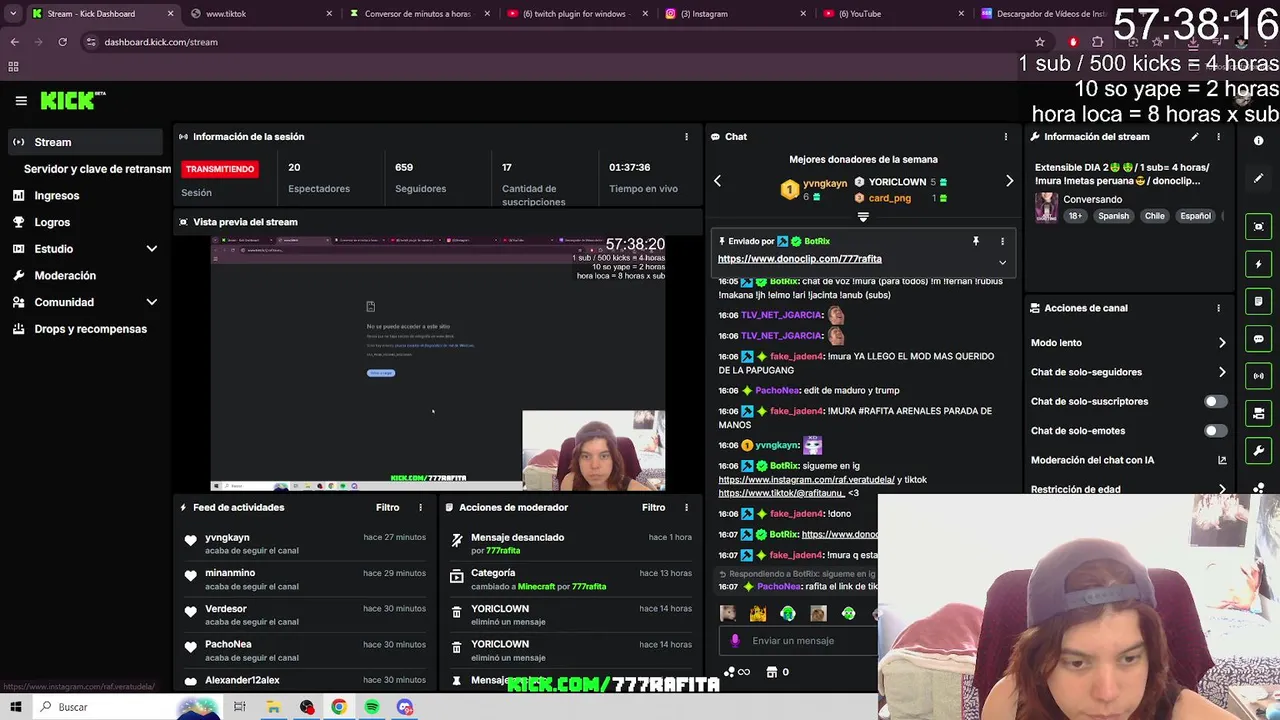Switch to the Instagram browser tab

pyautogui.click(x=735, y=14)
